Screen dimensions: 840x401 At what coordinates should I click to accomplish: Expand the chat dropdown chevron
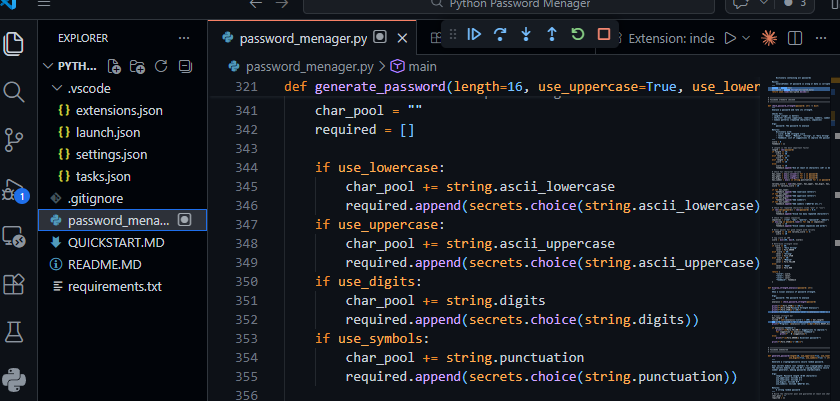click(764, 4)
